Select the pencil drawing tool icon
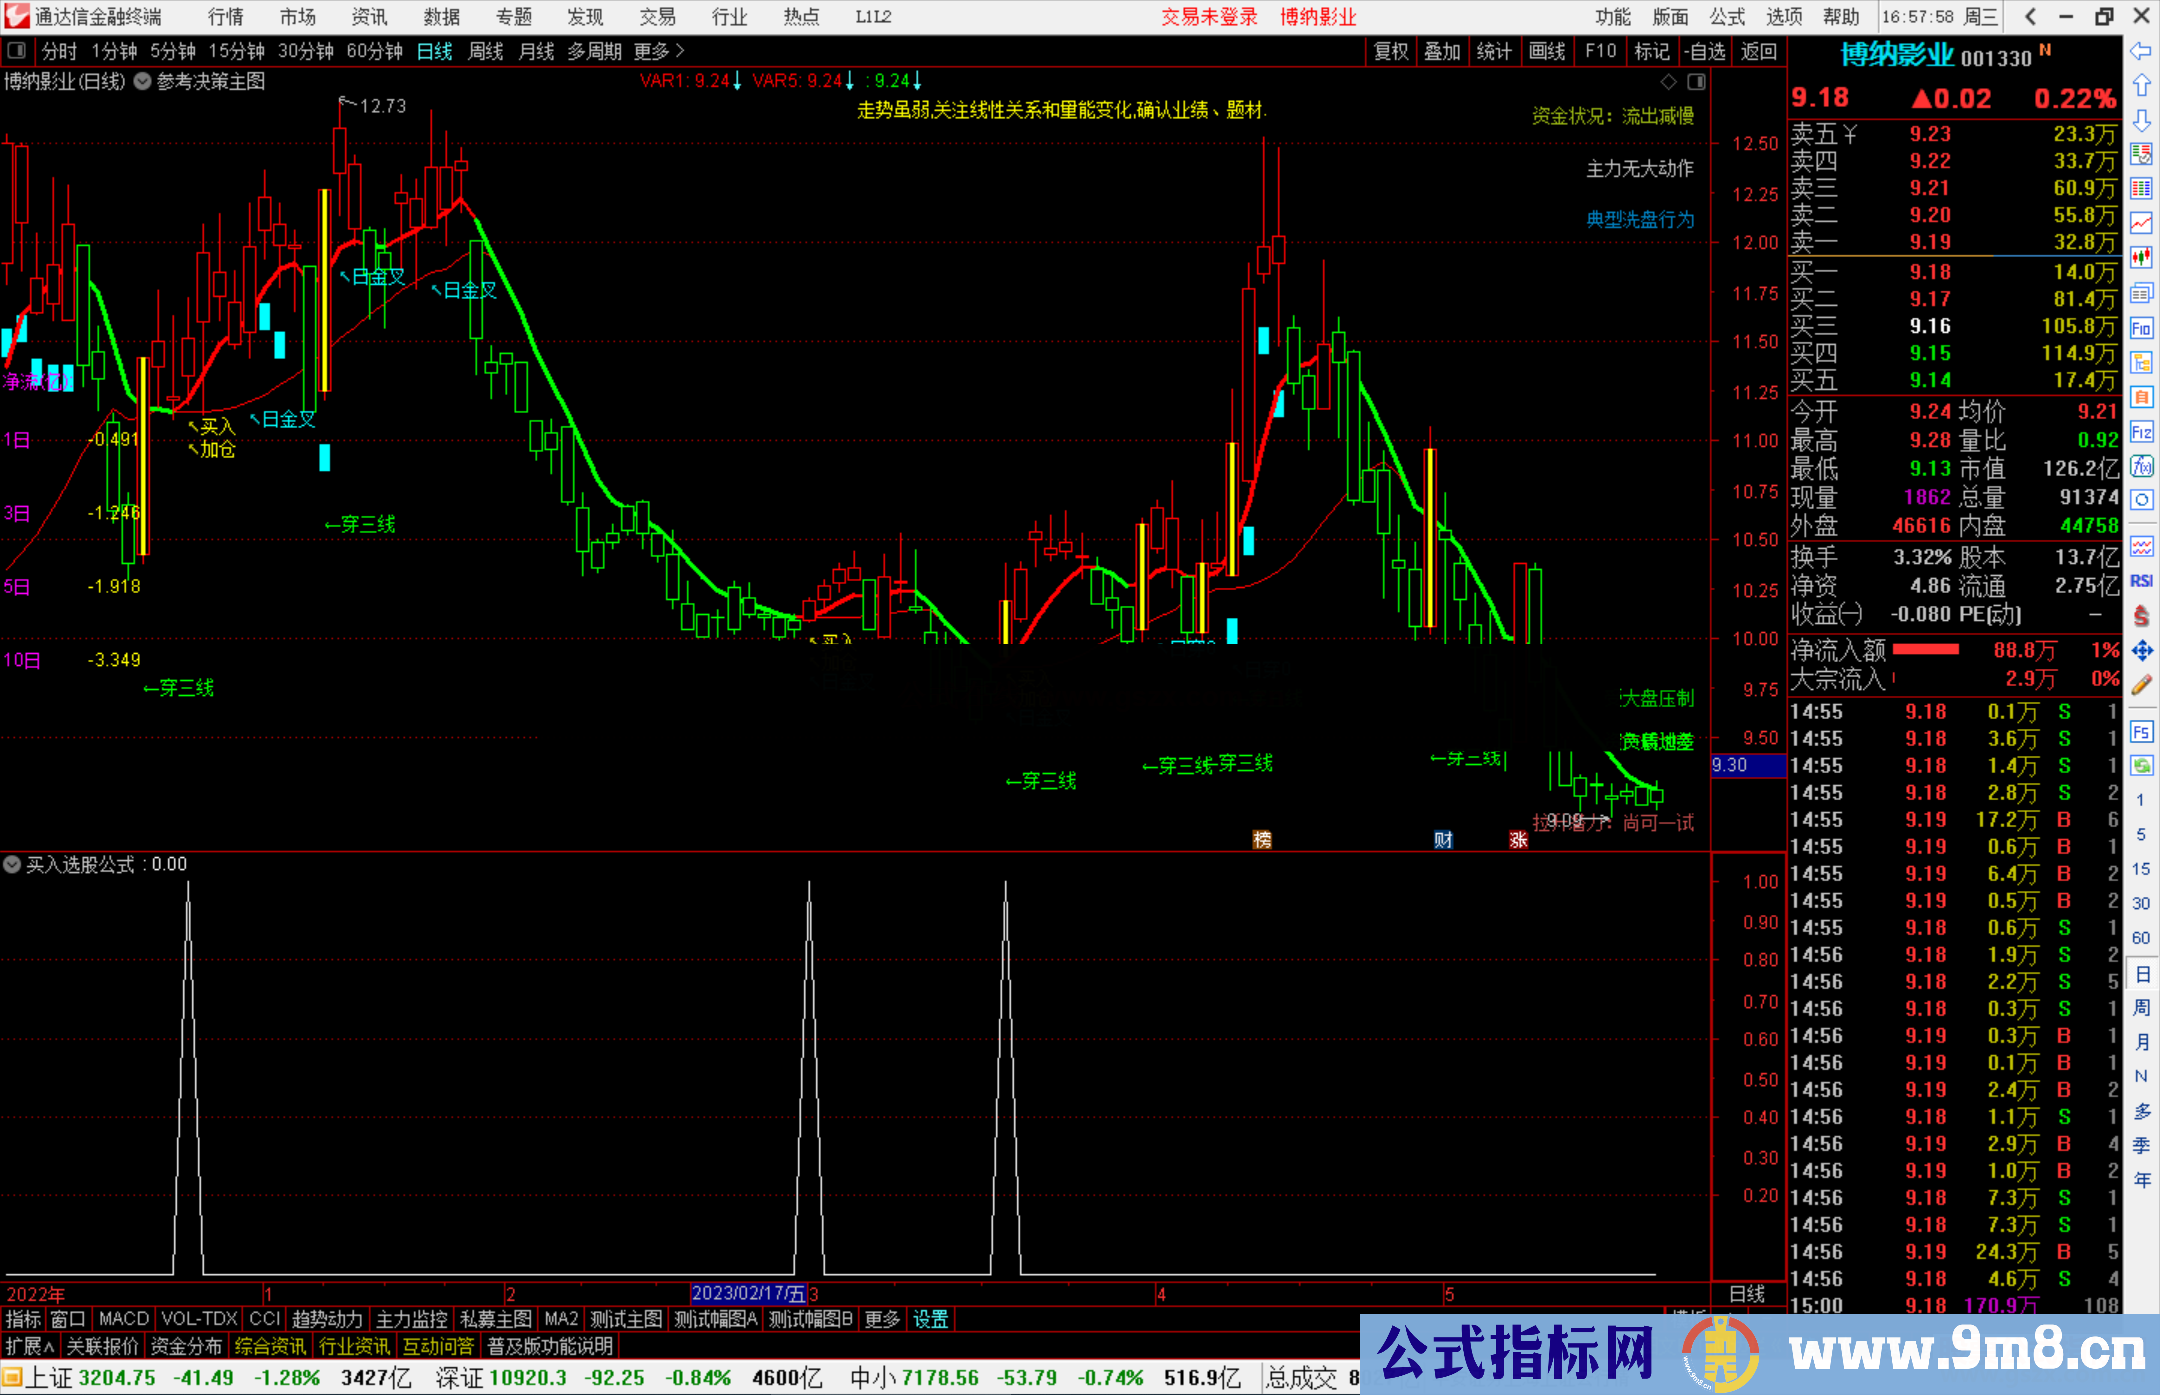Viewport: 2160px width, 1395px height. point(2141,685)
